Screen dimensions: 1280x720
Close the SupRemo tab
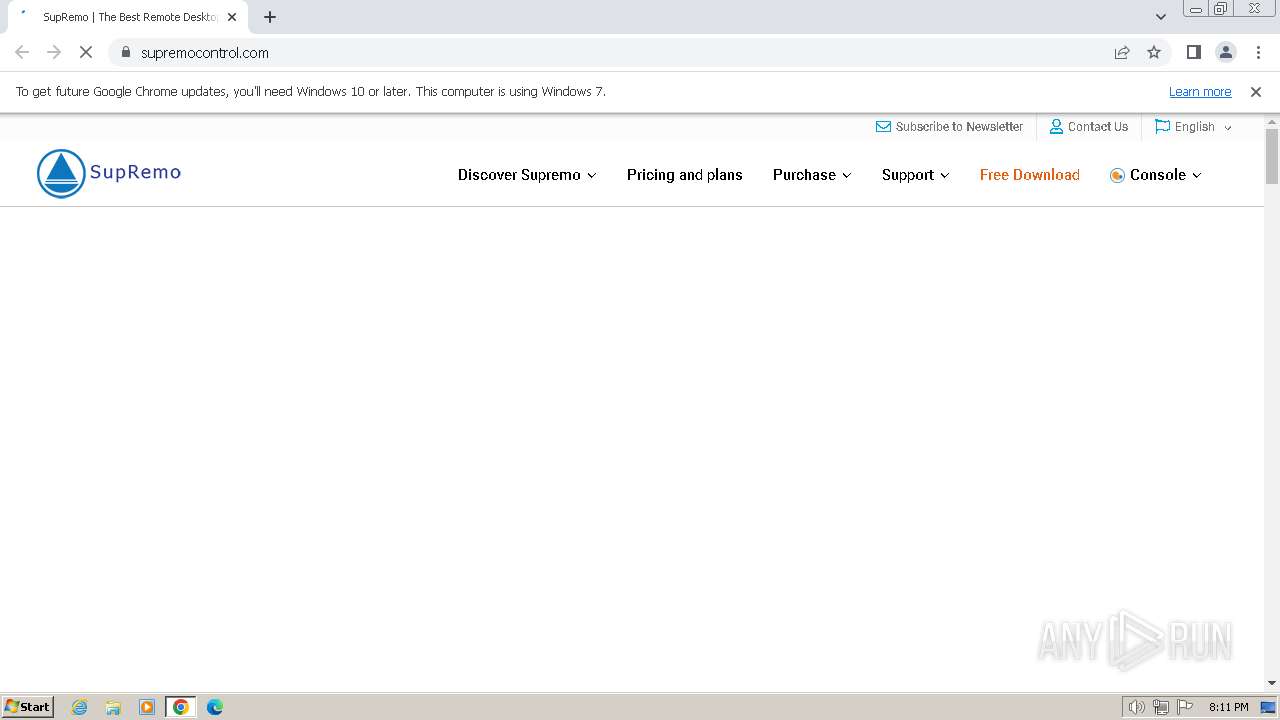[x=232, y=17]
